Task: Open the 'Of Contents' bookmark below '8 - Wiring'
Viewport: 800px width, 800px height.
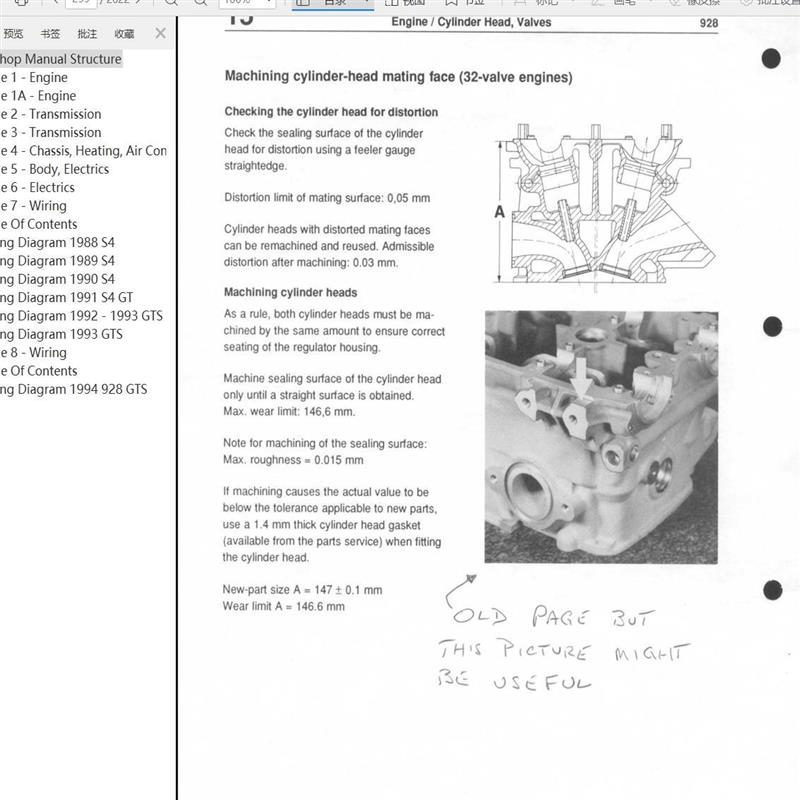Action: 39,371
